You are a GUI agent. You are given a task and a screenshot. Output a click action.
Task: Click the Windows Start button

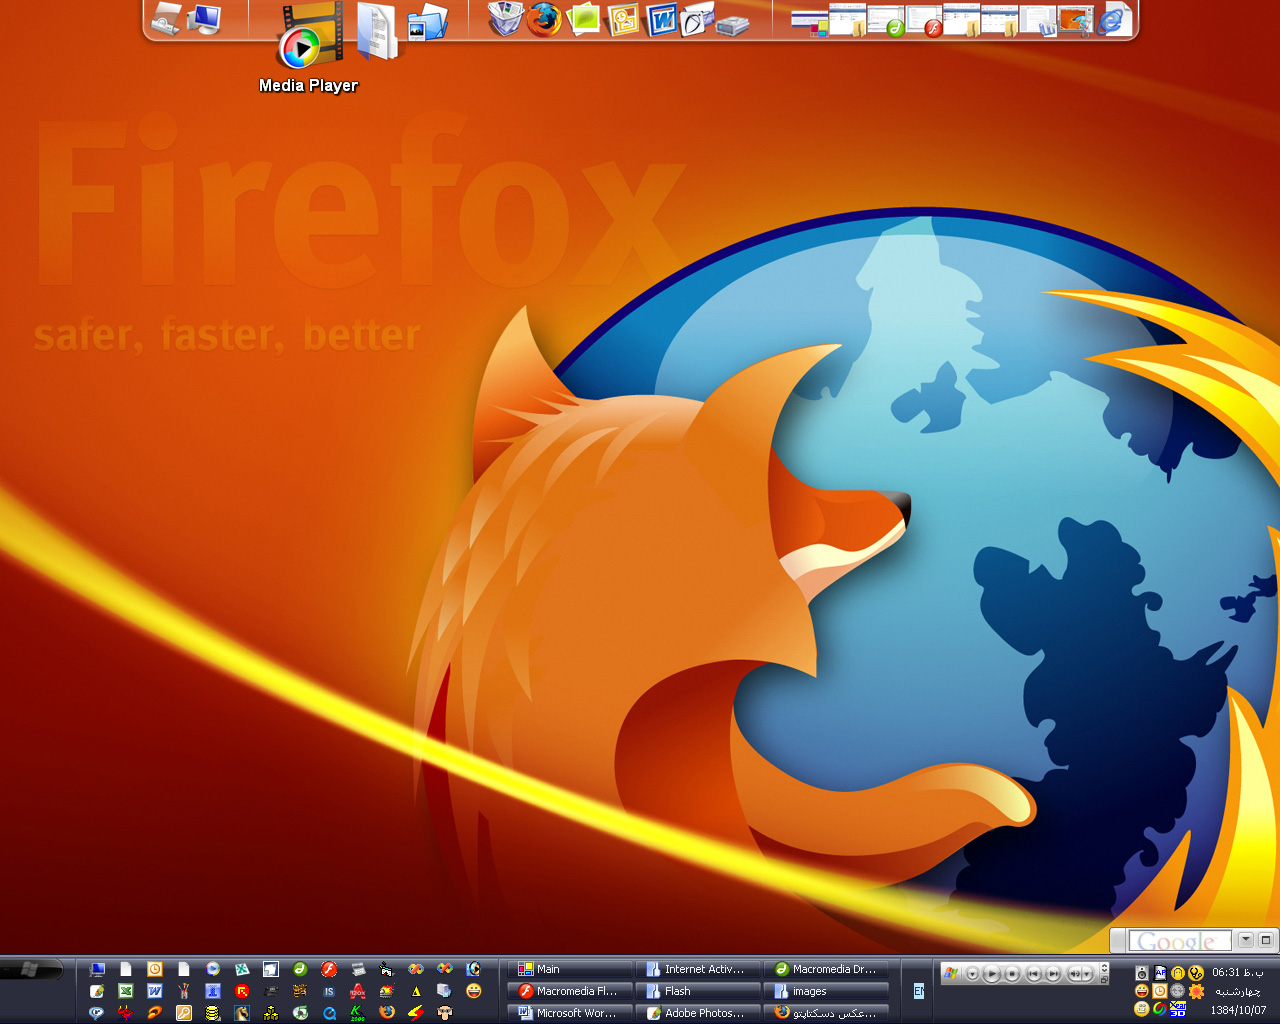coord(30,969)
